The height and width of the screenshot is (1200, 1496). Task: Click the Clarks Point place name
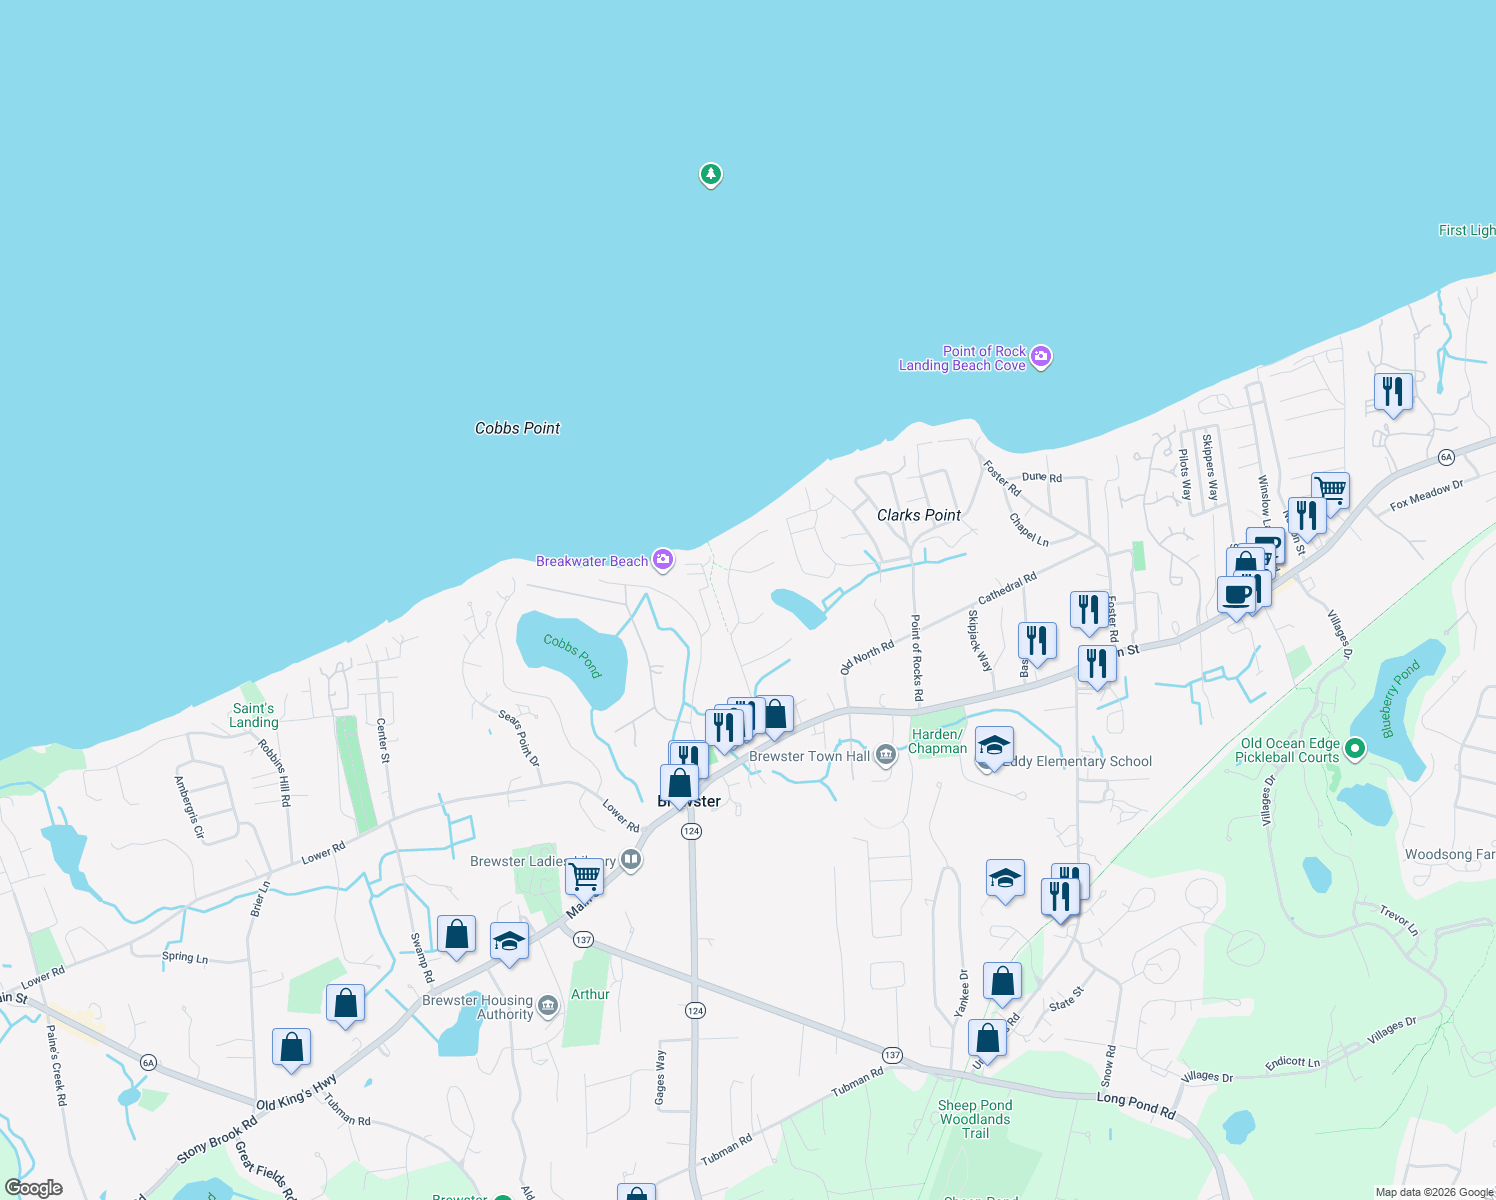[918, 515]
